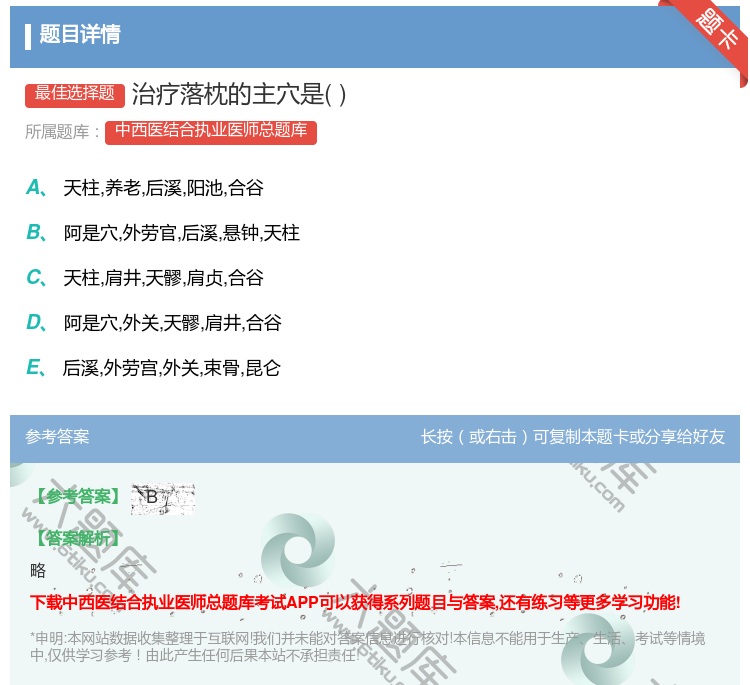This screenshot has width=750, height=685.
Task: Select option E 后溪,外劳宫,外关,束骨,昆仑
Action: (x=172, y=368)
